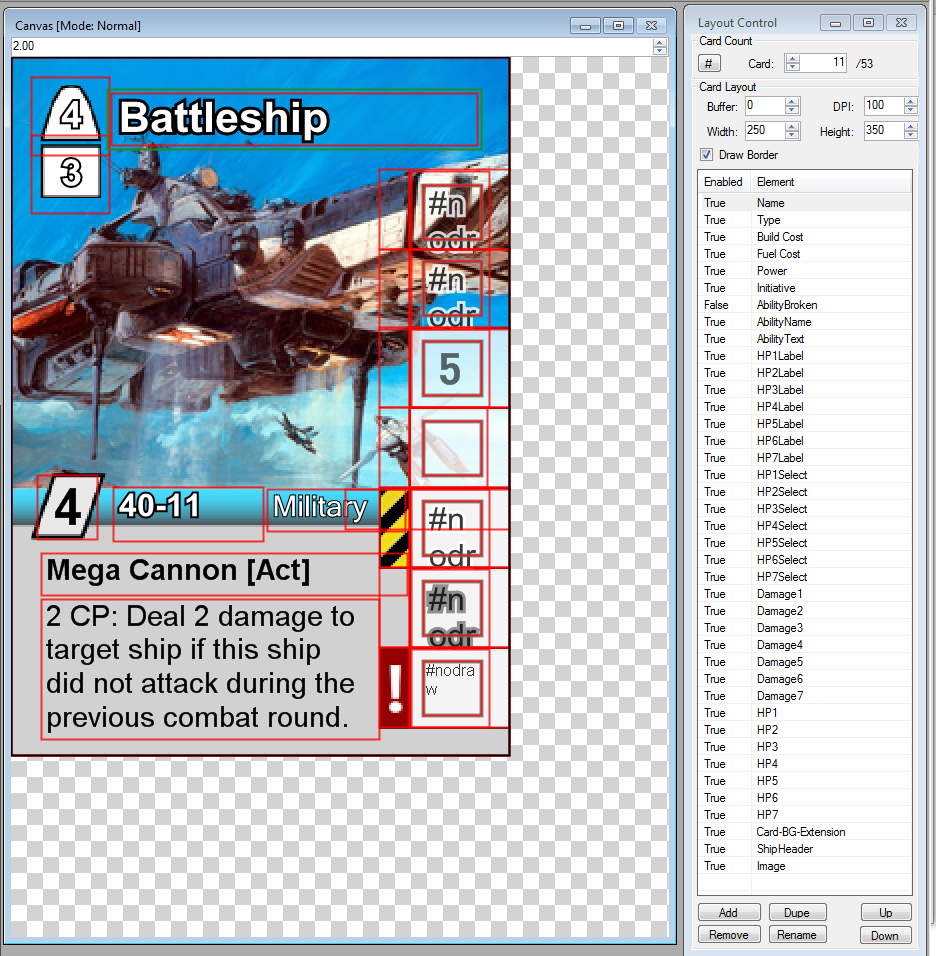
Task: Move the selected element with the Down button
Action: (885, 935)
